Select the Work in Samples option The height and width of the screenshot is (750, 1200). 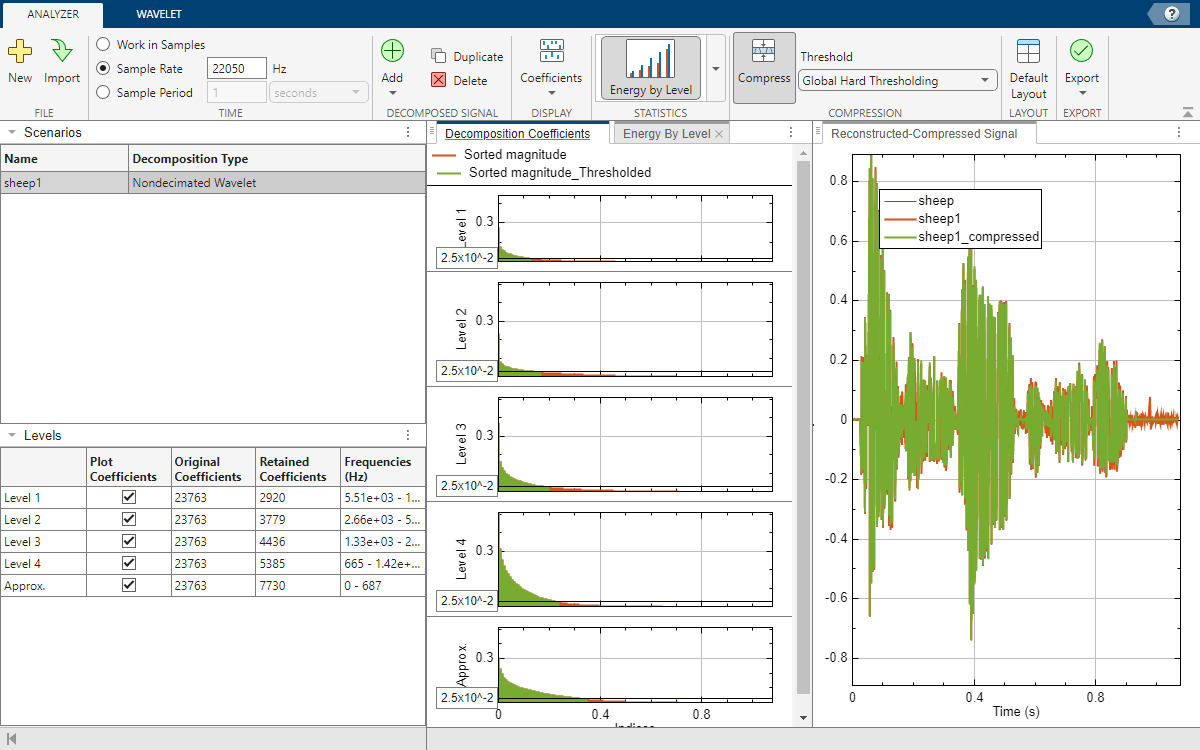(104, 45)
